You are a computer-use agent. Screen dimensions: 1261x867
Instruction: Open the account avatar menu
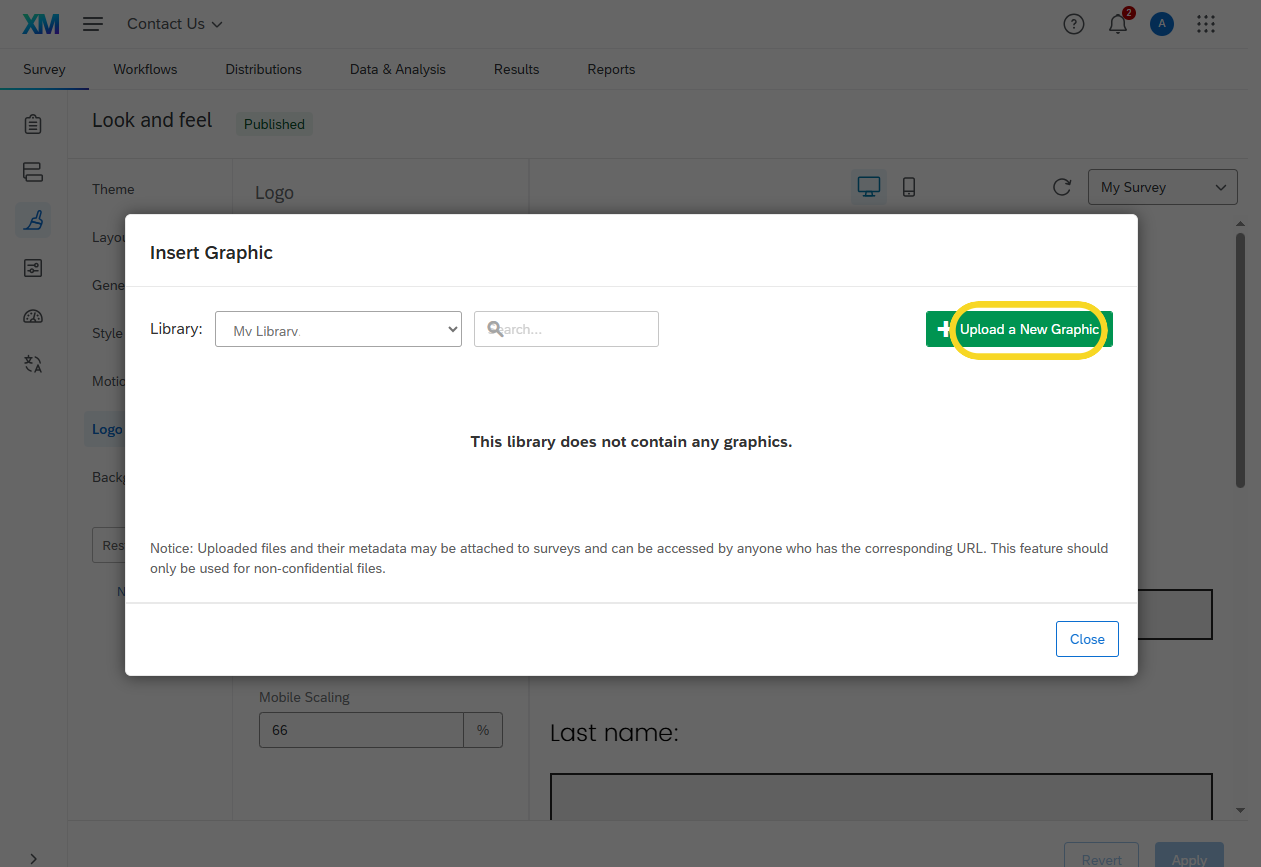coord(1161,24)
